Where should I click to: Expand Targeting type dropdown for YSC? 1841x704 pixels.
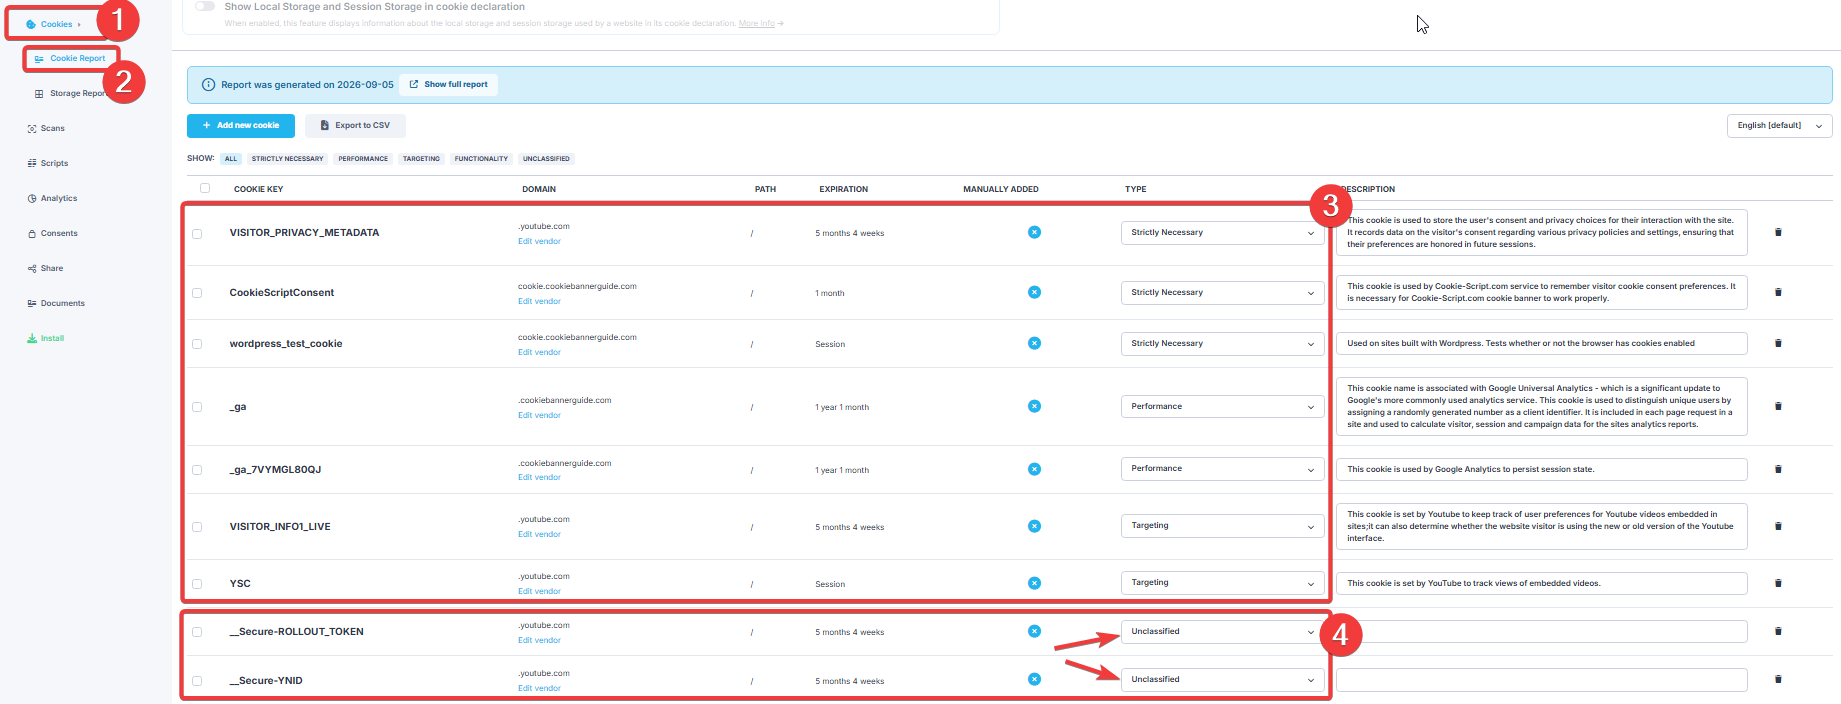(x=1222, y=583)
